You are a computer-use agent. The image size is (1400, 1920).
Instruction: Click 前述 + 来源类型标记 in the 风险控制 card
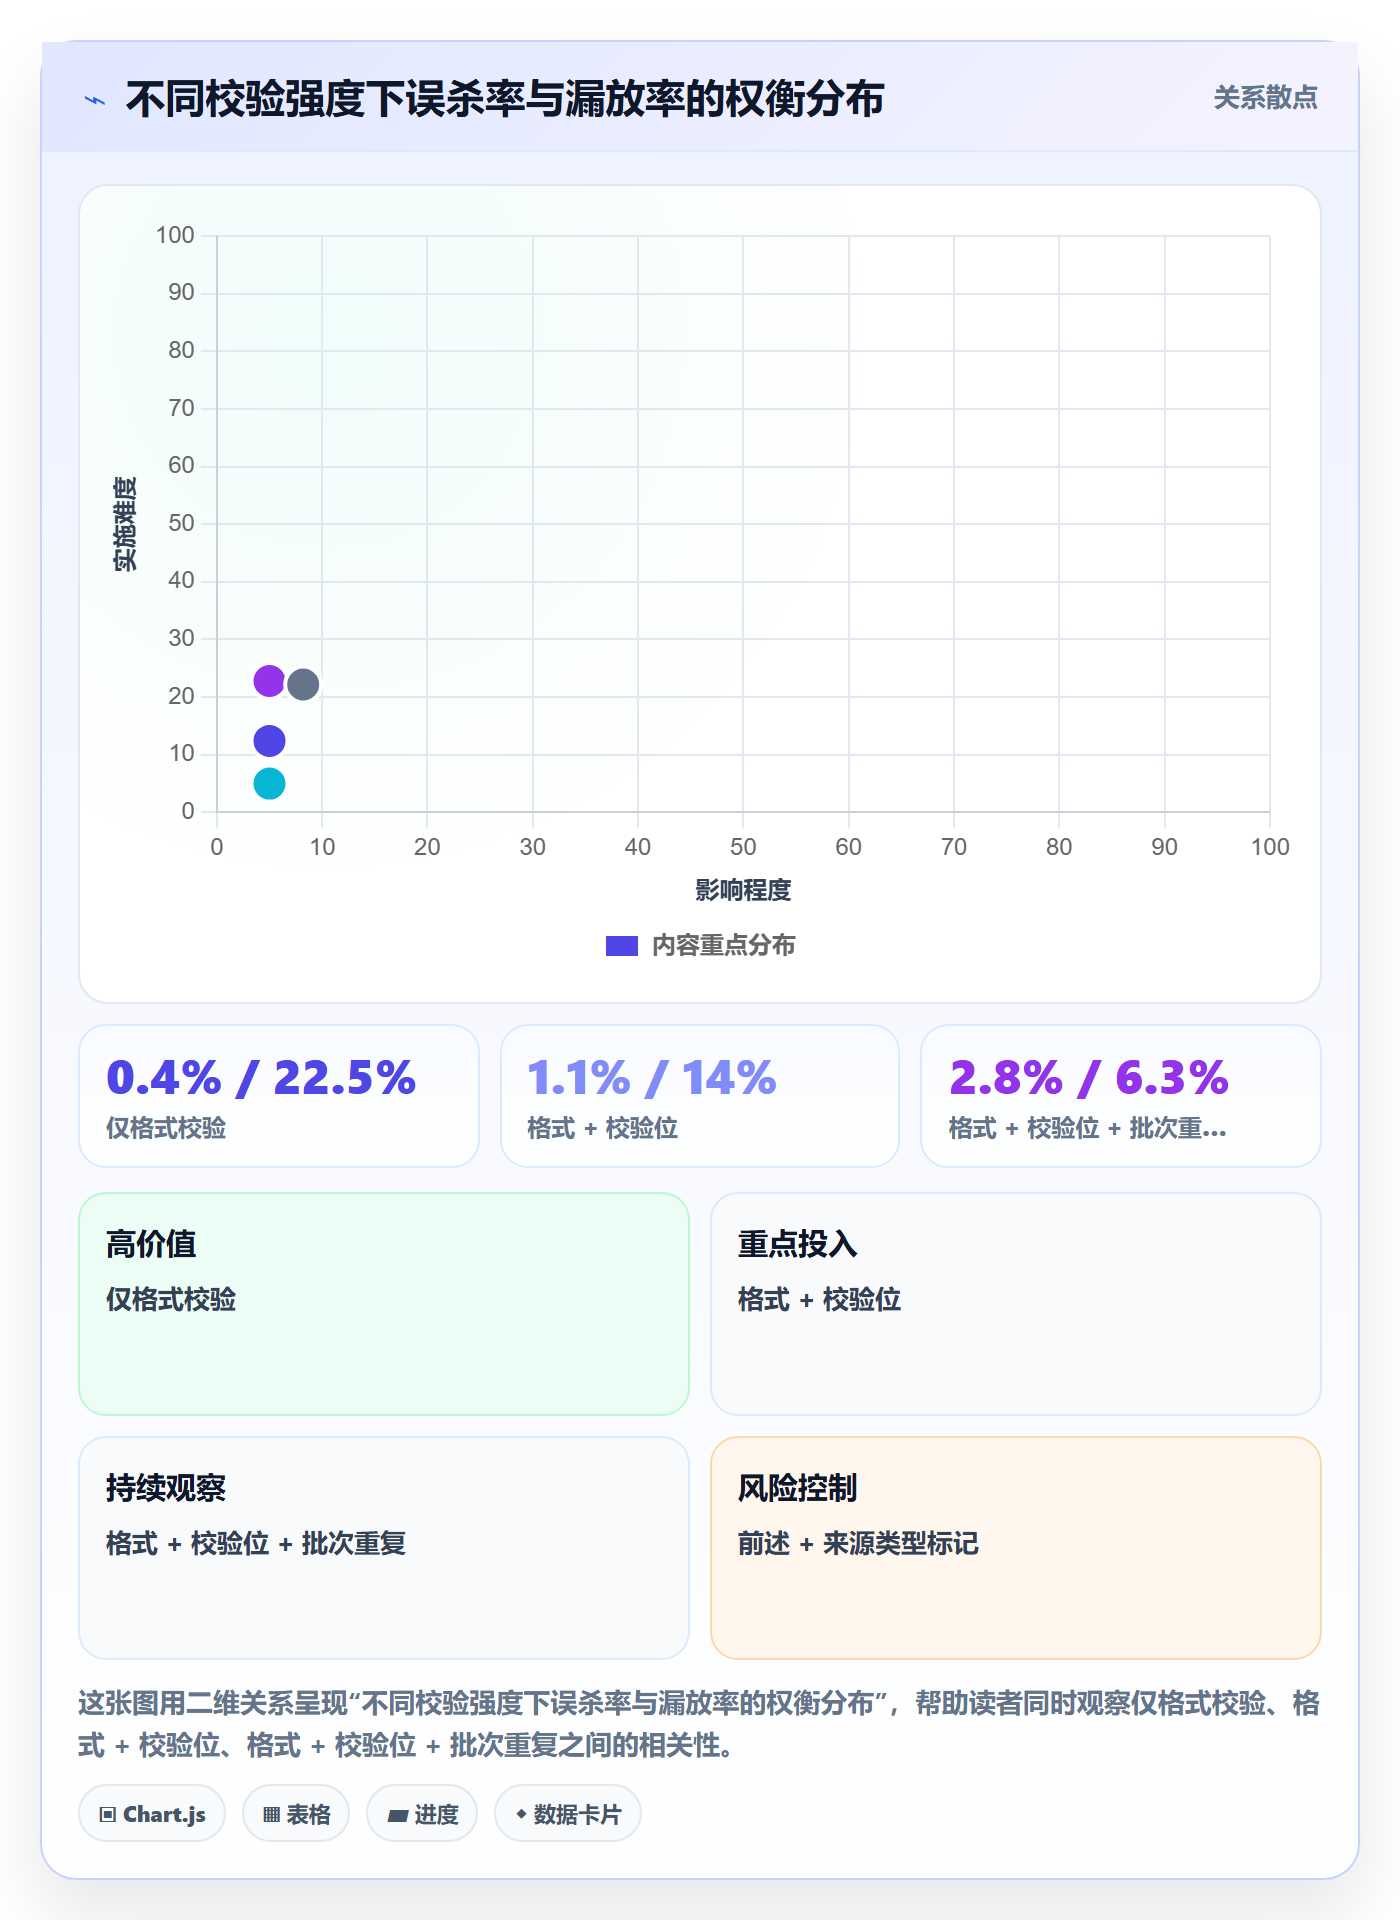pos(858,1544)
